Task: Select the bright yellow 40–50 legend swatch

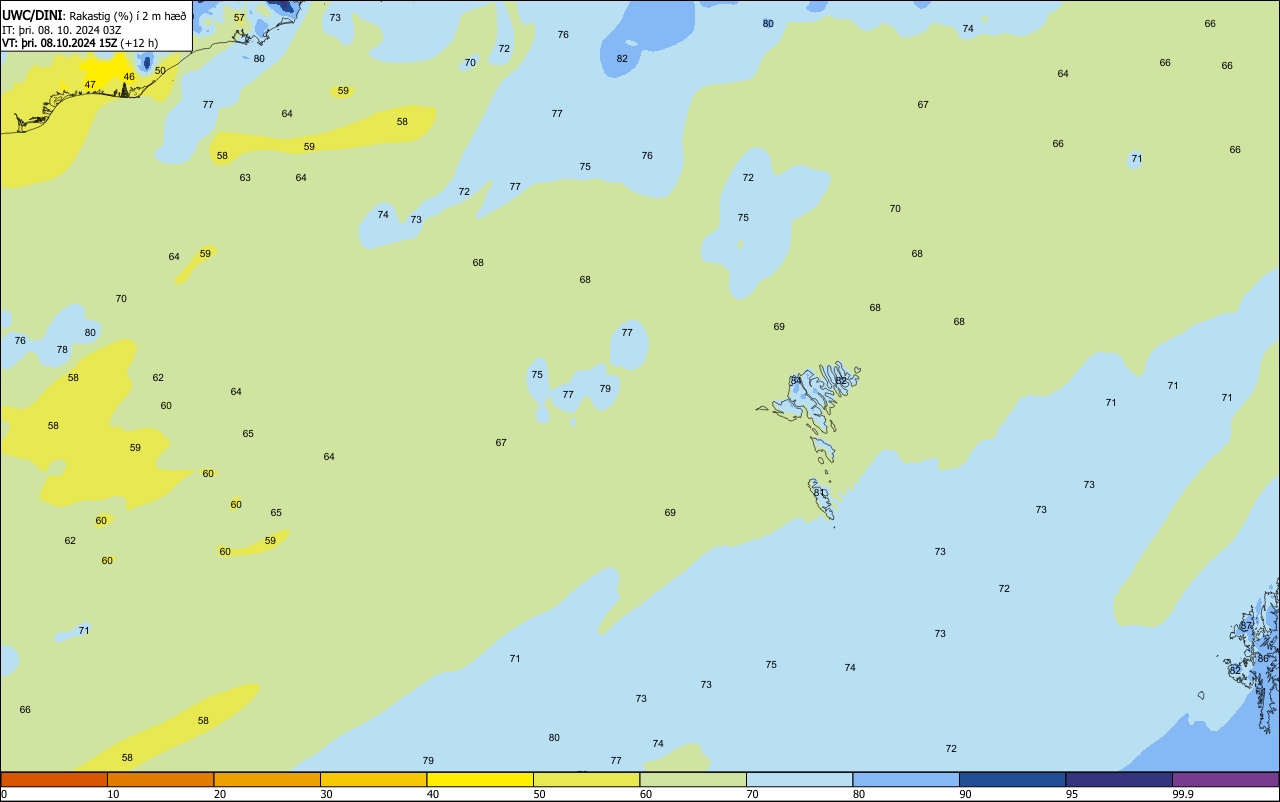Action: 480,779
